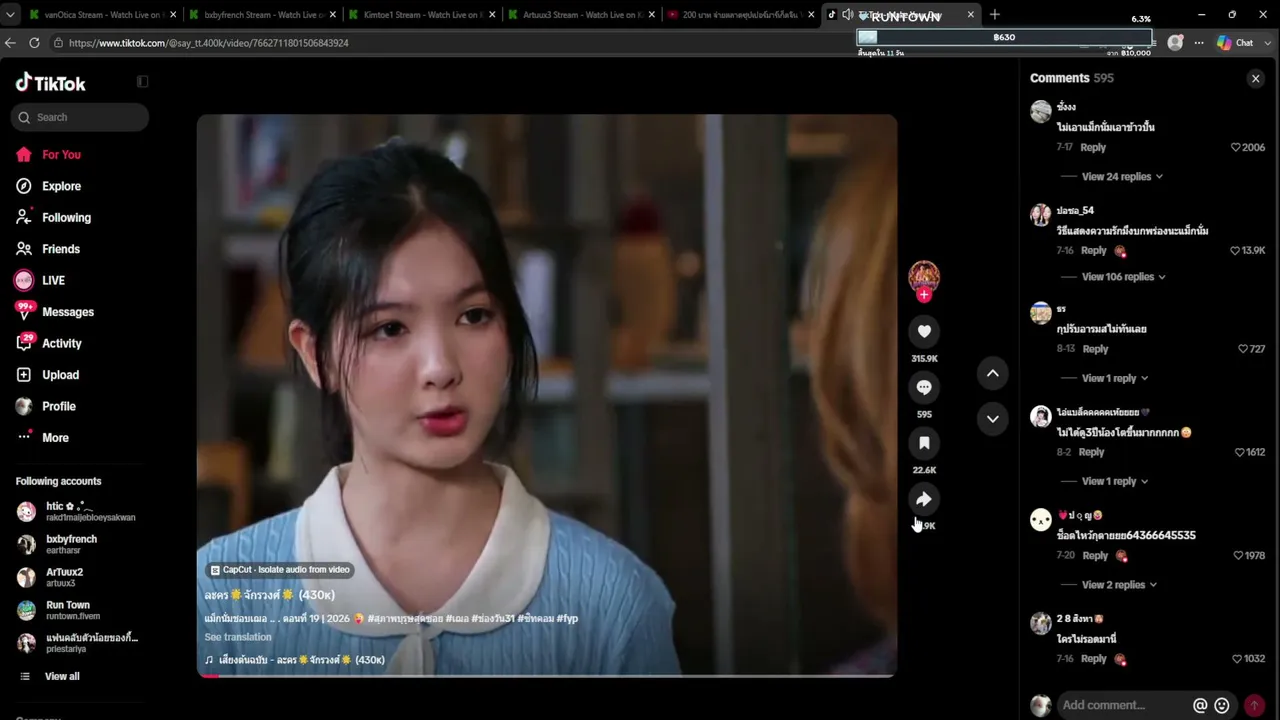
Task: Go to previous video with up arrow
Action: pyautogui.click(x=993, y=373)
